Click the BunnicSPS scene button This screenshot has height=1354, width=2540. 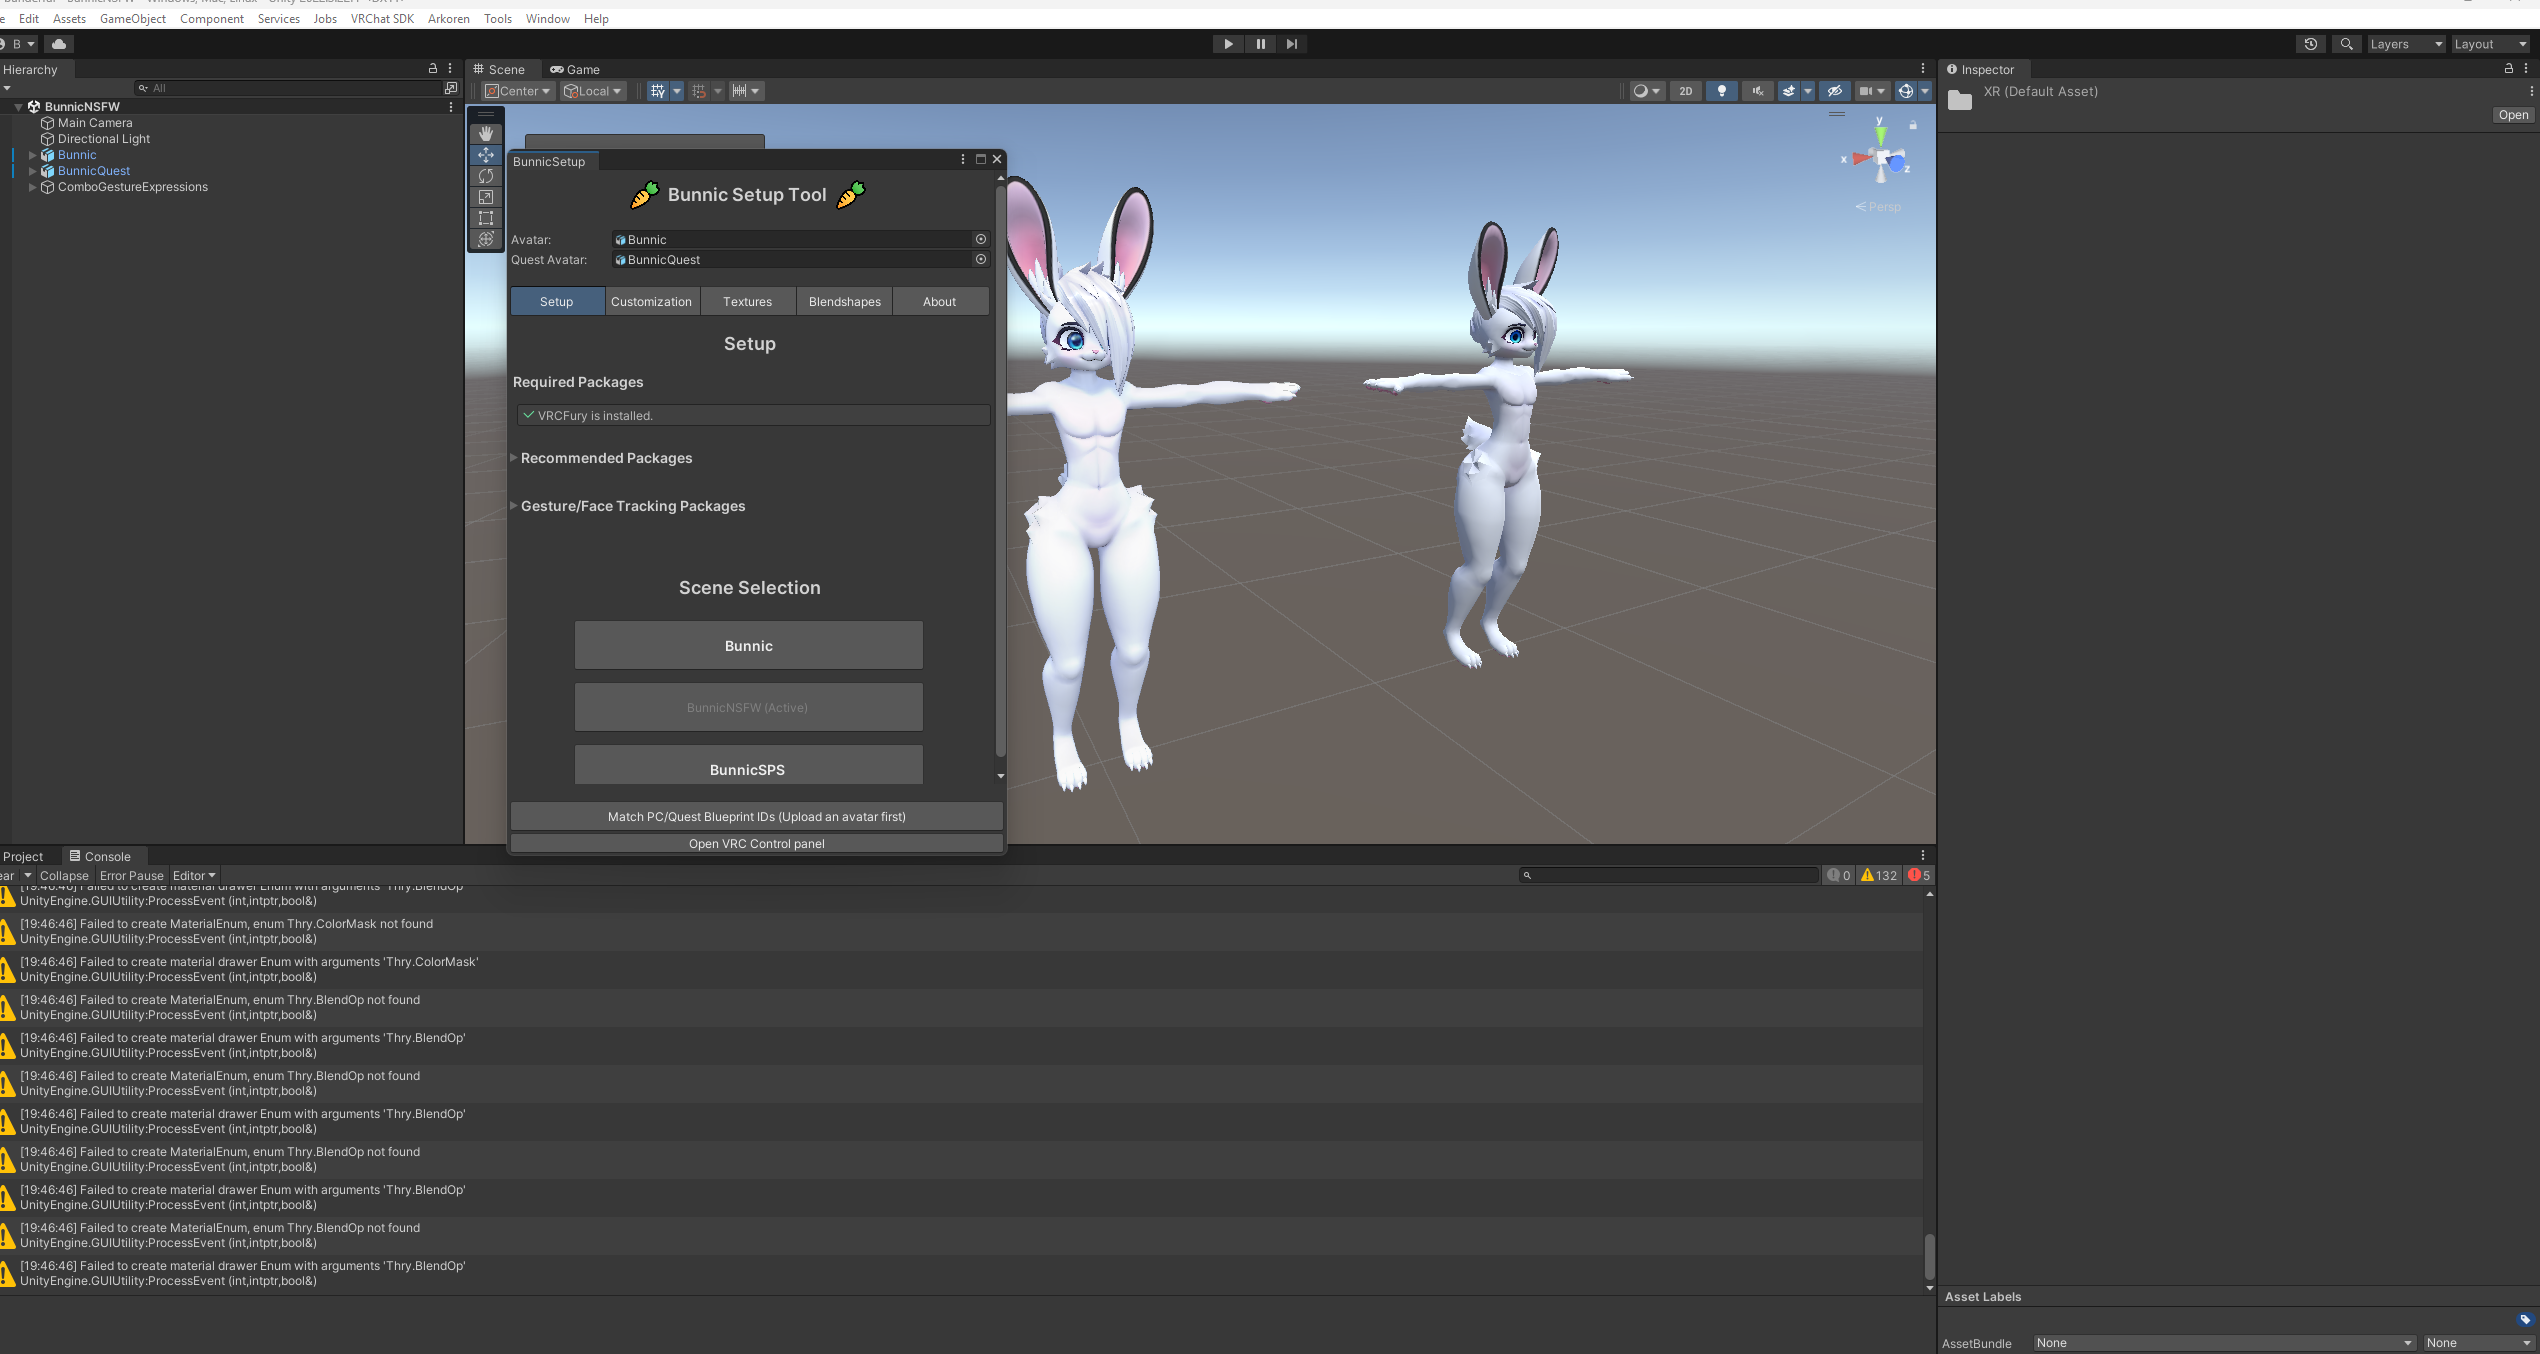click(x=748, y=768)
